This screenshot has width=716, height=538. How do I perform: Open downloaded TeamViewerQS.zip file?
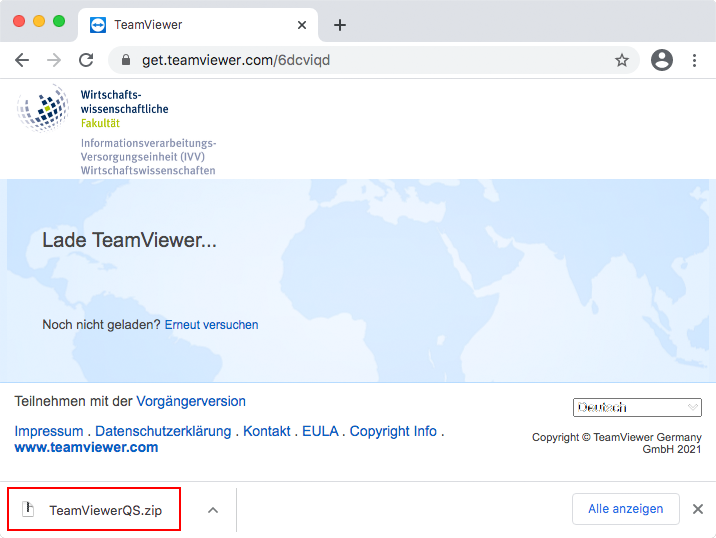click(94, 510)
